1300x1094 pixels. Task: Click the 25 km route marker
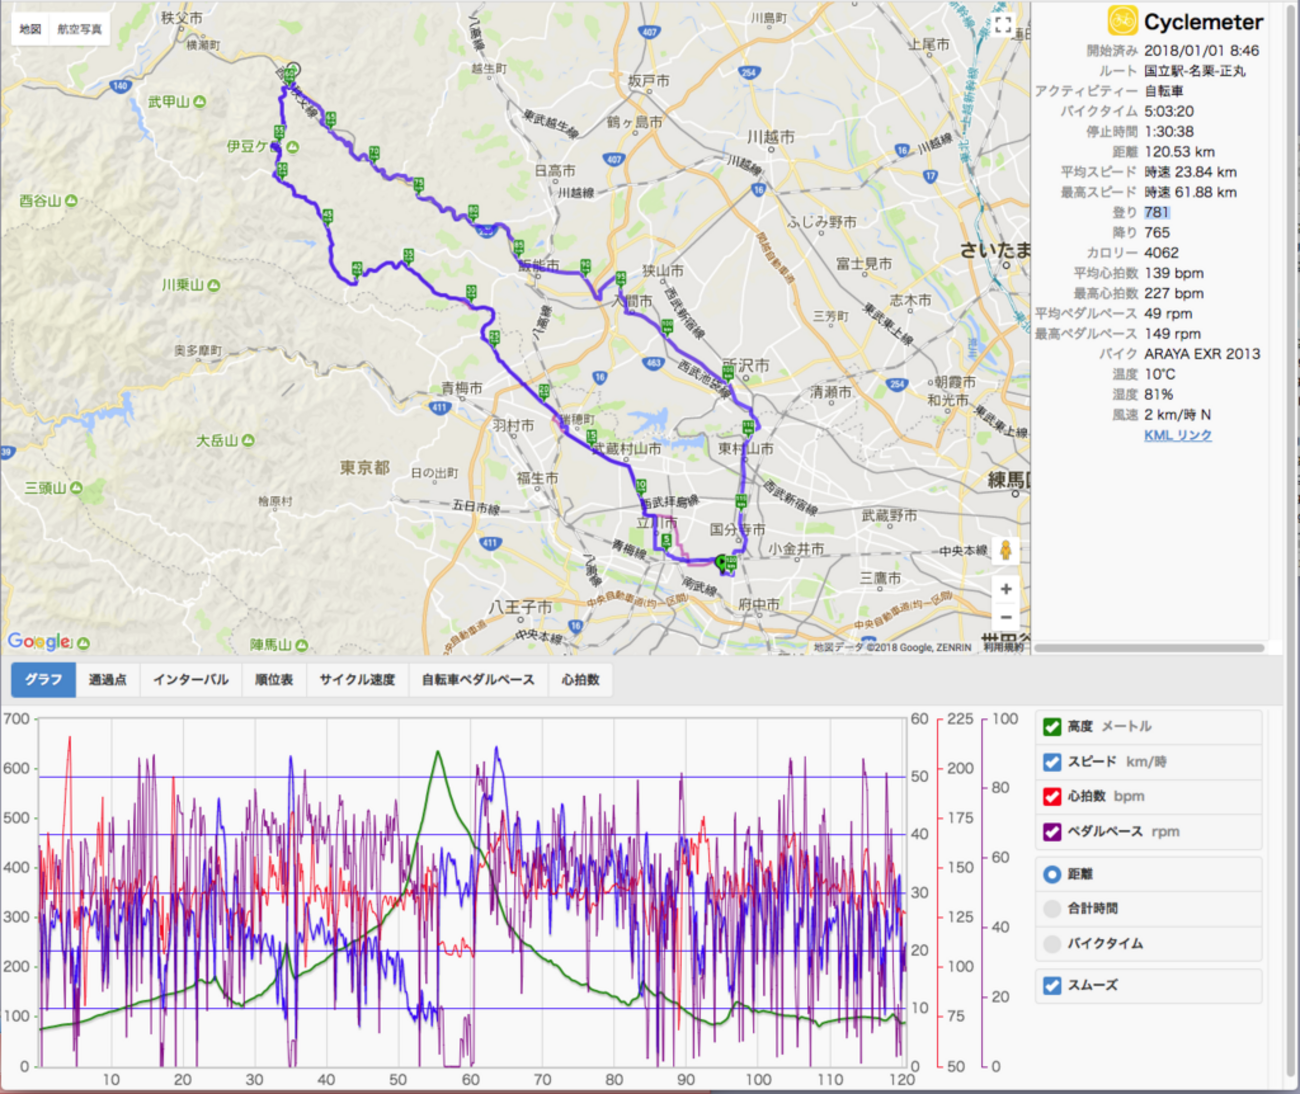coord(494,338)
